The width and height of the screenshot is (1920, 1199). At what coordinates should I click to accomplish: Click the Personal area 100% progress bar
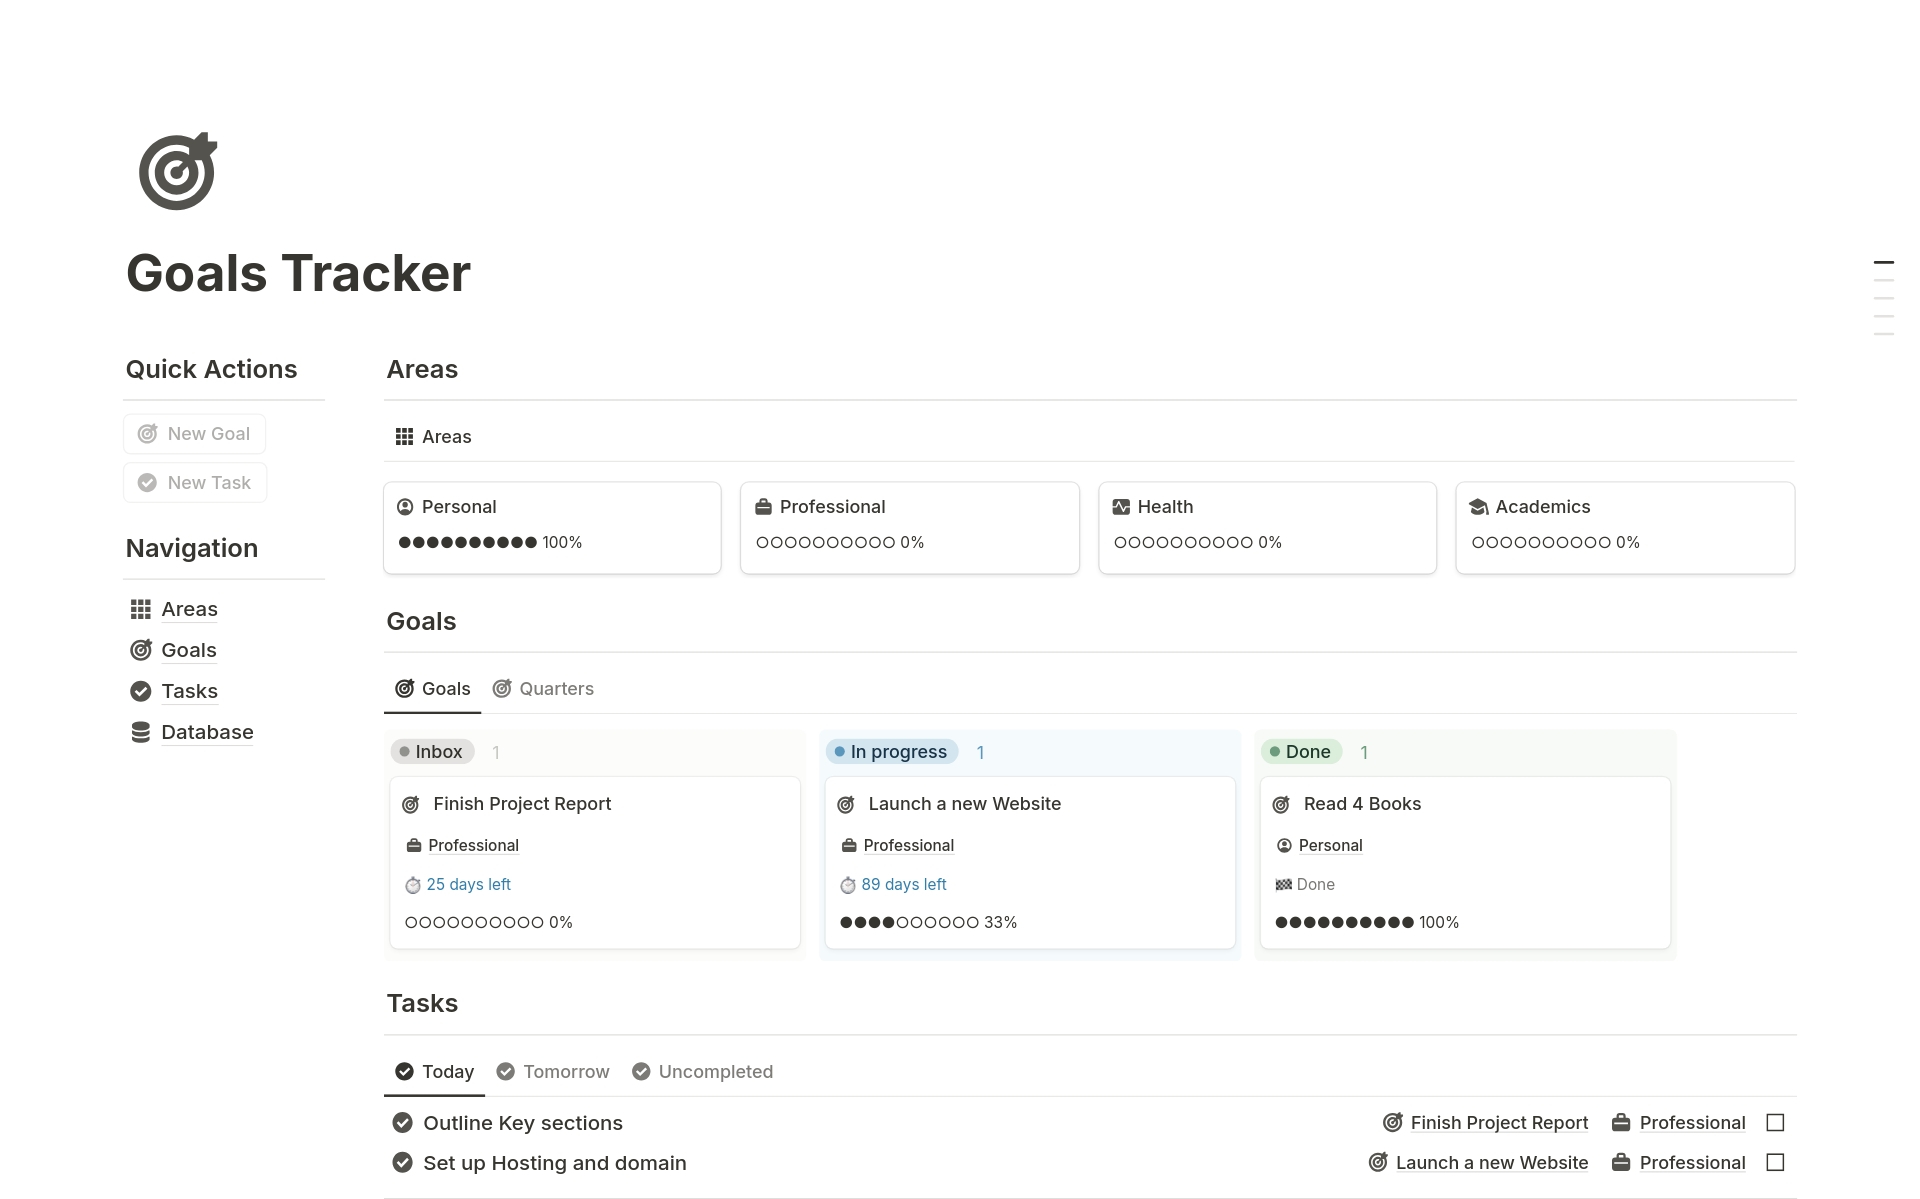point(467,541)
